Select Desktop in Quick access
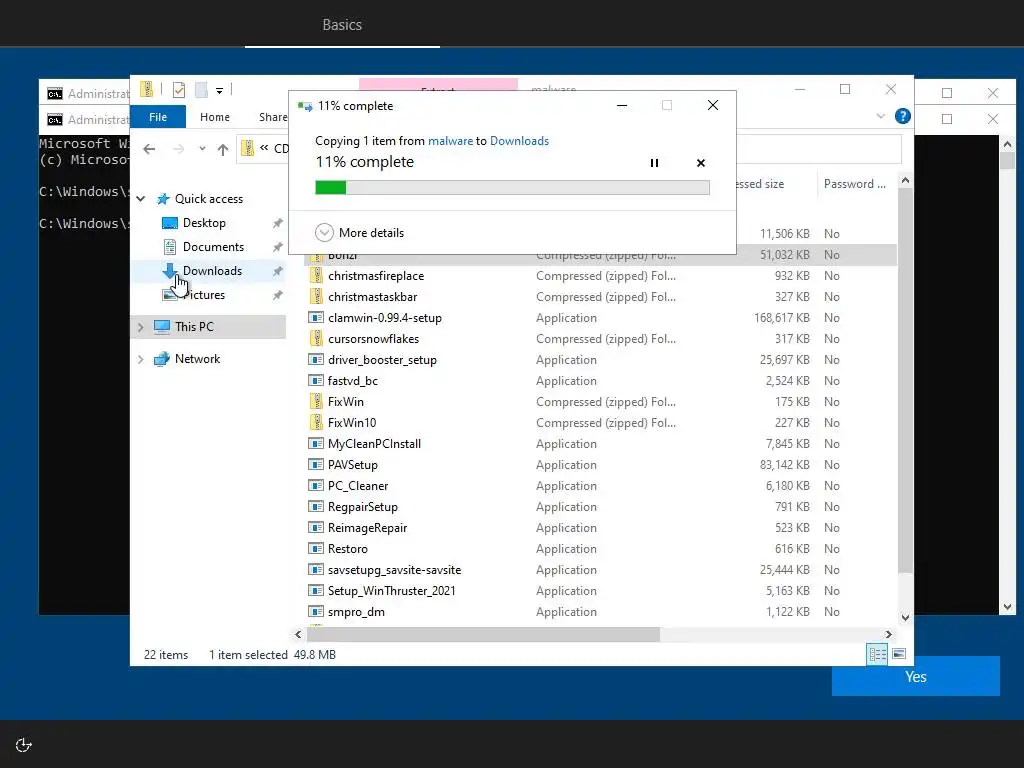Image resolution: width=1024 pixels, height=768 pixels. [x=204, y=223]
